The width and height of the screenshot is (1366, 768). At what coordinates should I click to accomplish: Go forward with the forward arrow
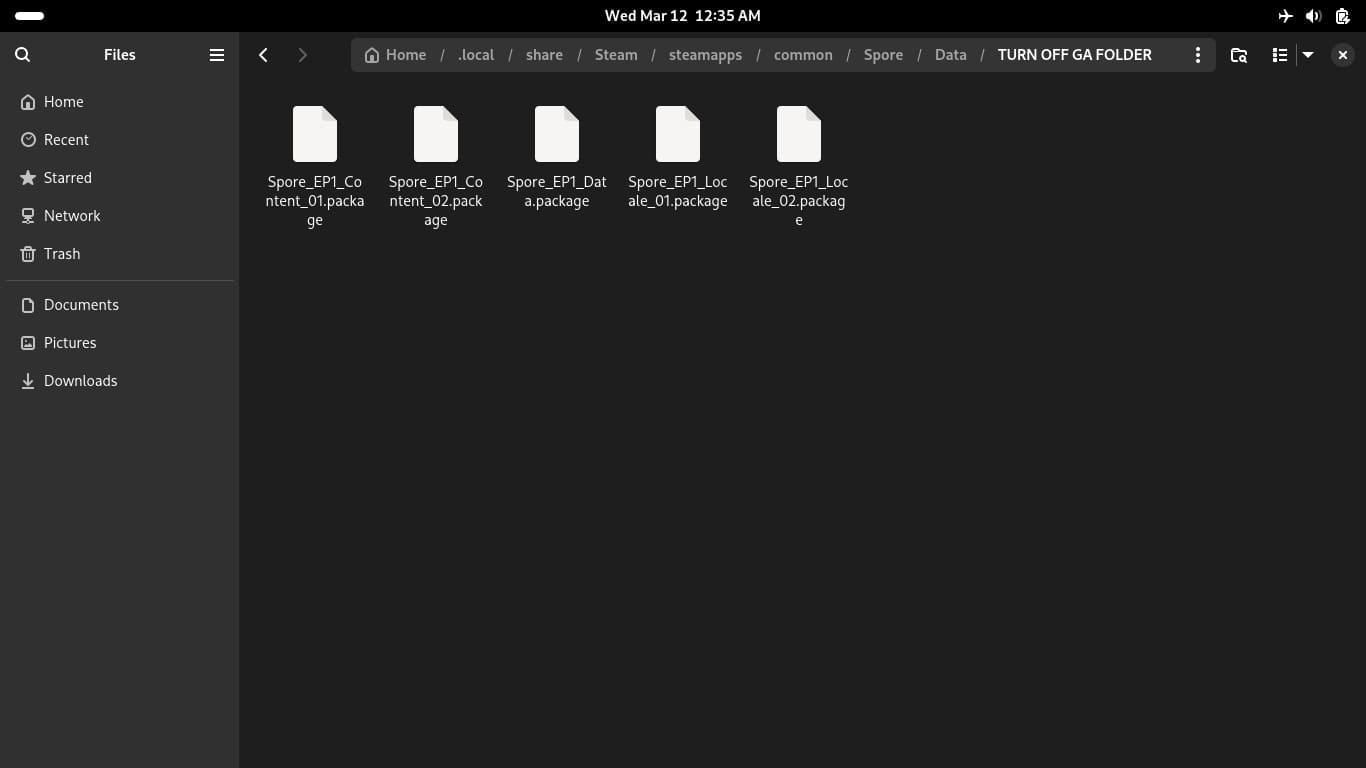click(302, 55)
